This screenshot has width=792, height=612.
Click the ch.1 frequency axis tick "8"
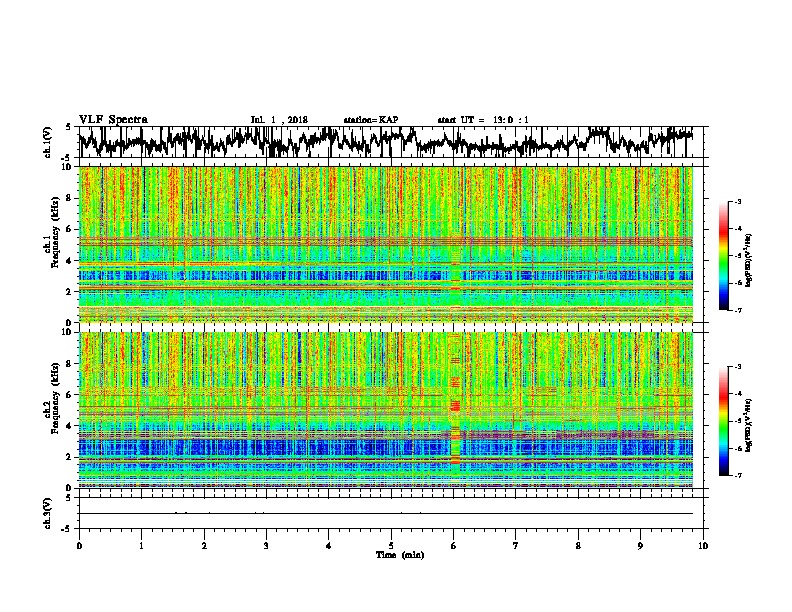click(70, 198)
